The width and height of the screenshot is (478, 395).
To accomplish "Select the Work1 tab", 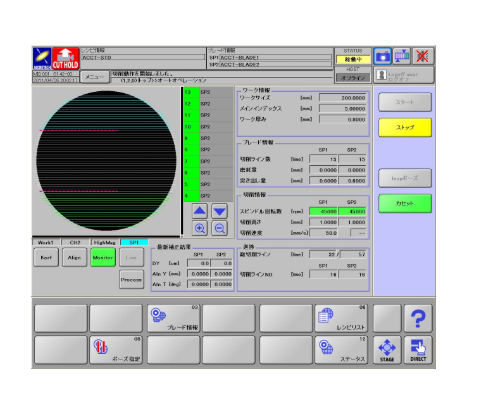I will 46,242.
